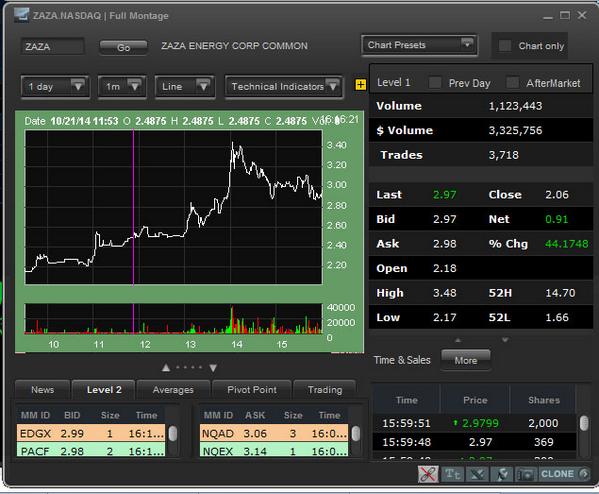Viewport: 599px width, 494px height.
Task: Switch to the Trading tab
Action: pyautogui.click(x=325, y=390)
